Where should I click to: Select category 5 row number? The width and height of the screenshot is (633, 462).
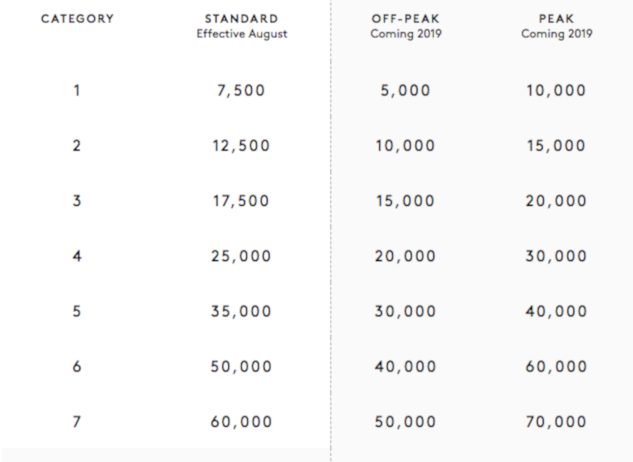click(x=77, y=311)
